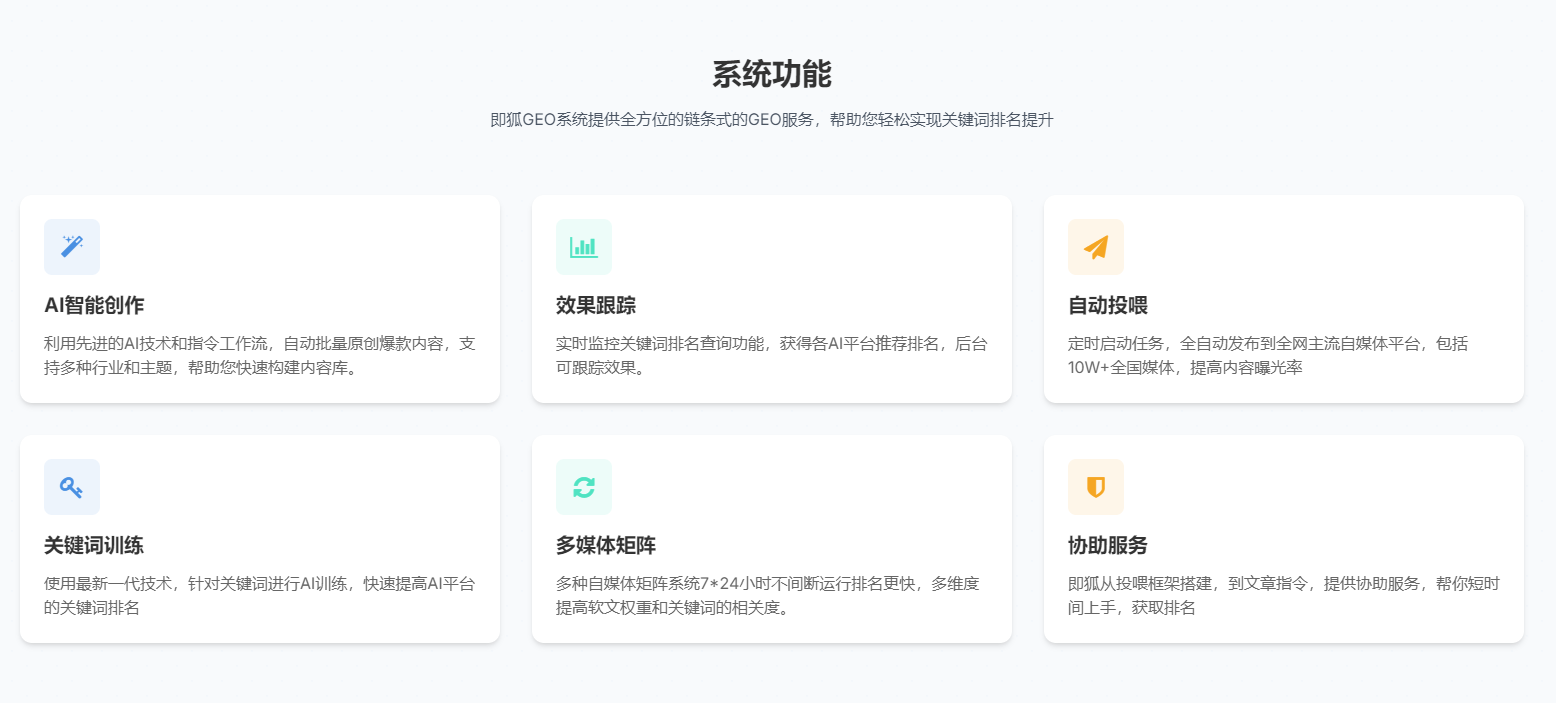Click the 系统功能 page heading
The width and height of the screenshot is (1556, 703).
pos(777,70)
